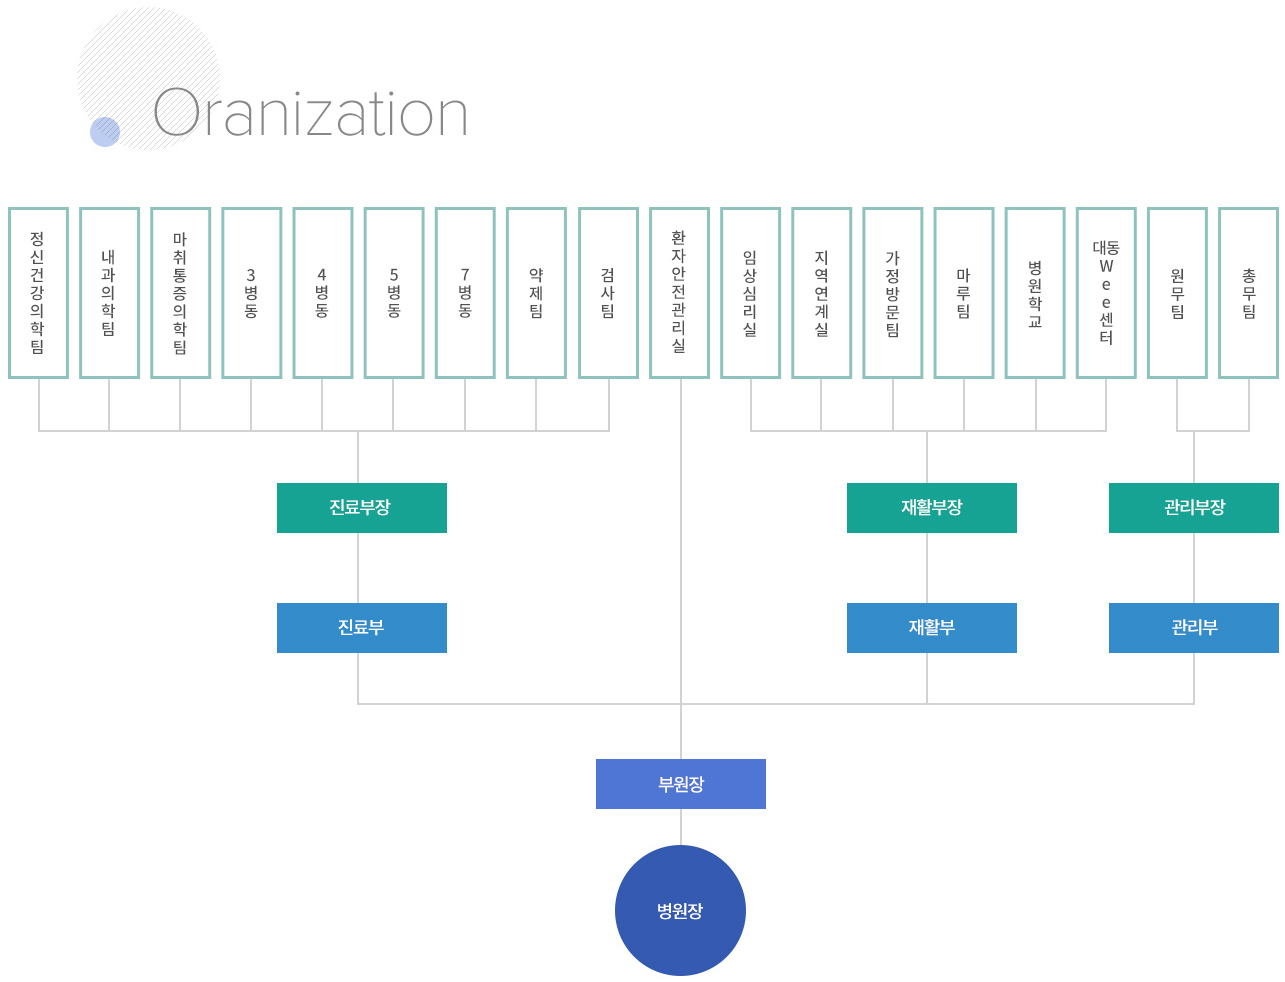Select the 관리부 blue box
This screenshot has height=982, width=1285.
coord(1193,628)
